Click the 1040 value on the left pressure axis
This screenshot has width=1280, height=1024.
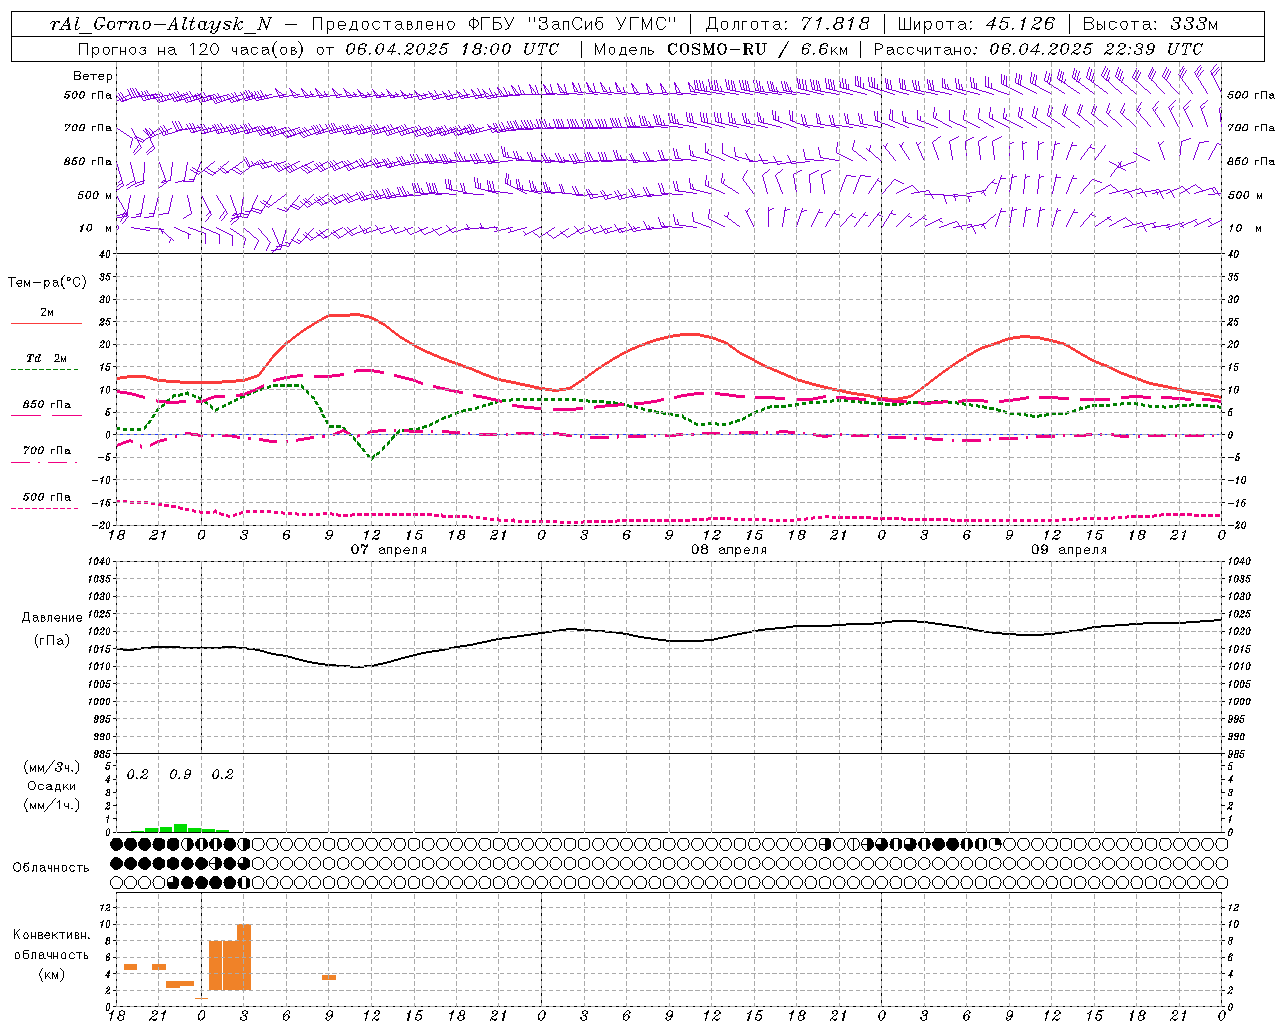tap(100, 562)
